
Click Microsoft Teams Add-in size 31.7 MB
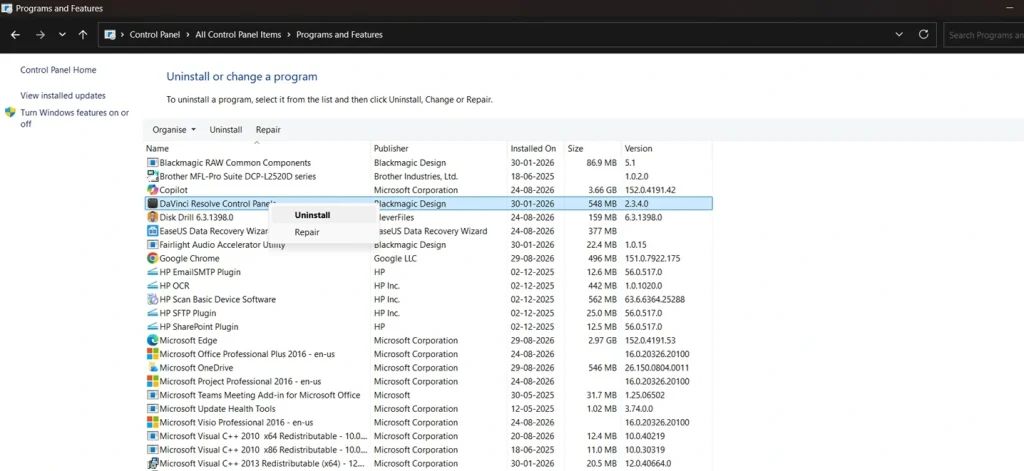(x=601, y=395)
